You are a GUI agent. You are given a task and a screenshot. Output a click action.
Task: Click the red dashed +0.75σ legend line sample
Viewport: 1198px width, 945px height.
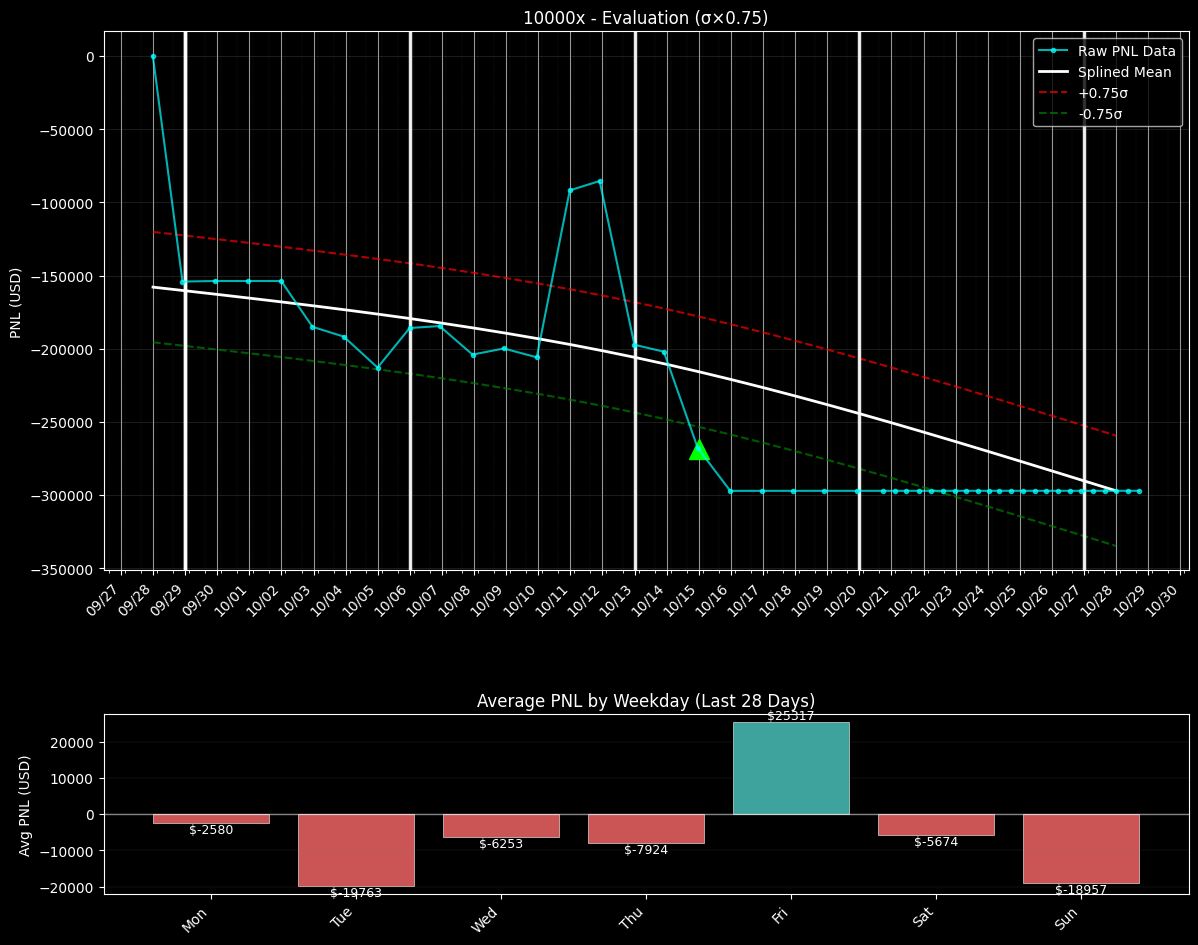pos(1053,93)
